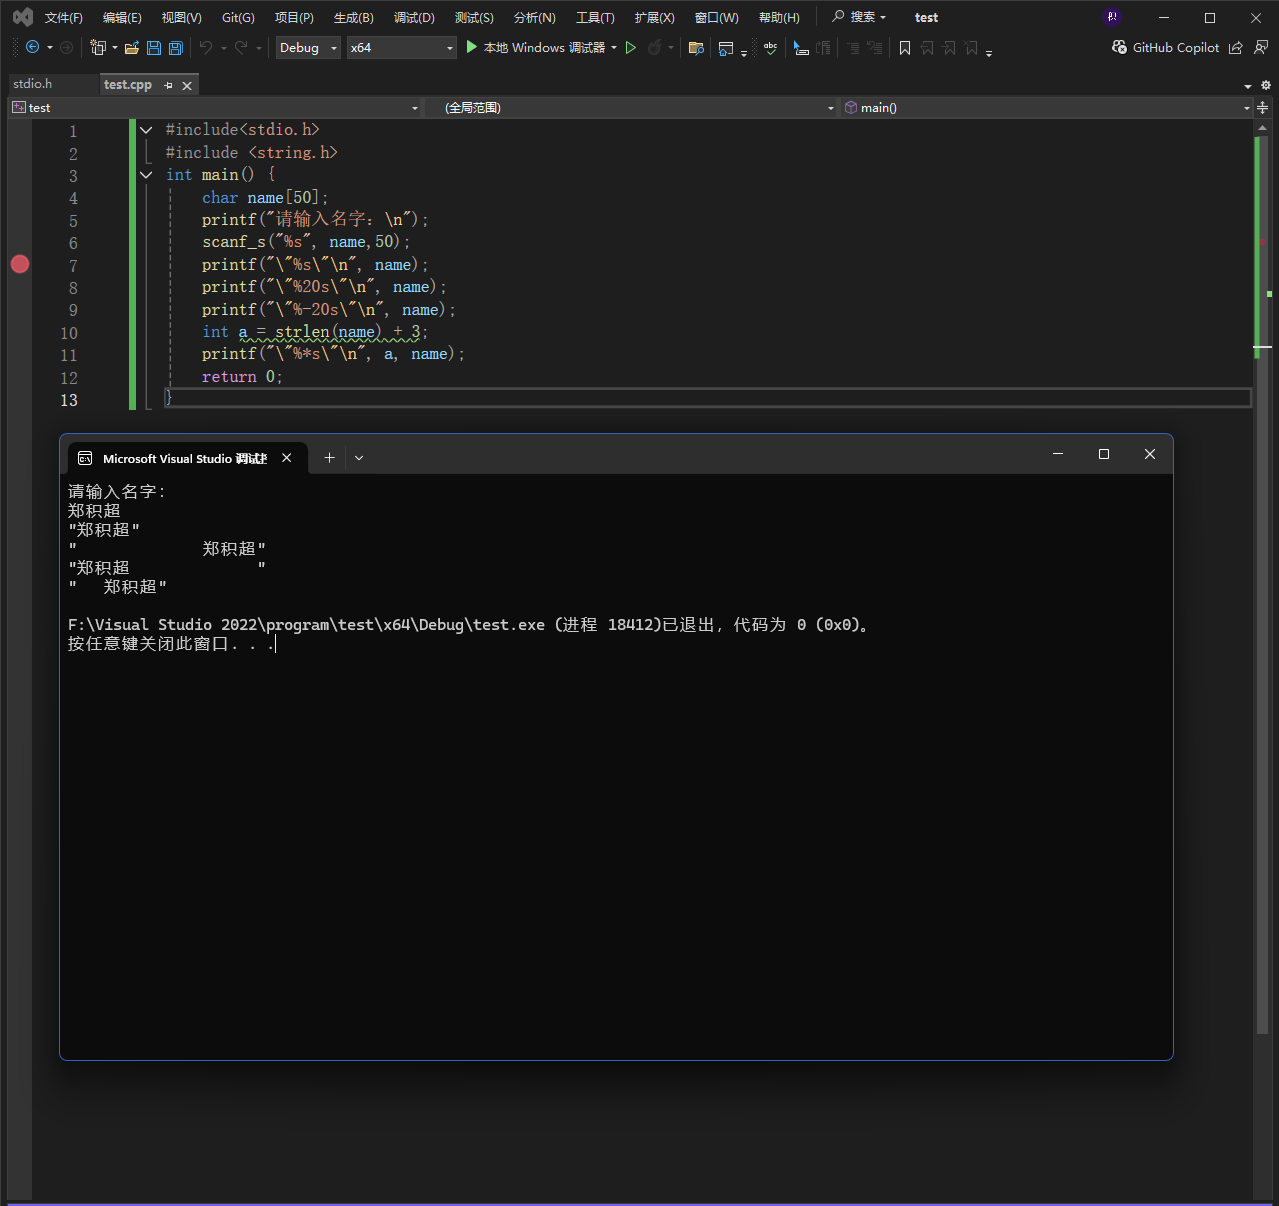This screenshot has width=1279, height=1206.
Task: Open the x64 platform dropdown
Action: [x=401, y=47]
